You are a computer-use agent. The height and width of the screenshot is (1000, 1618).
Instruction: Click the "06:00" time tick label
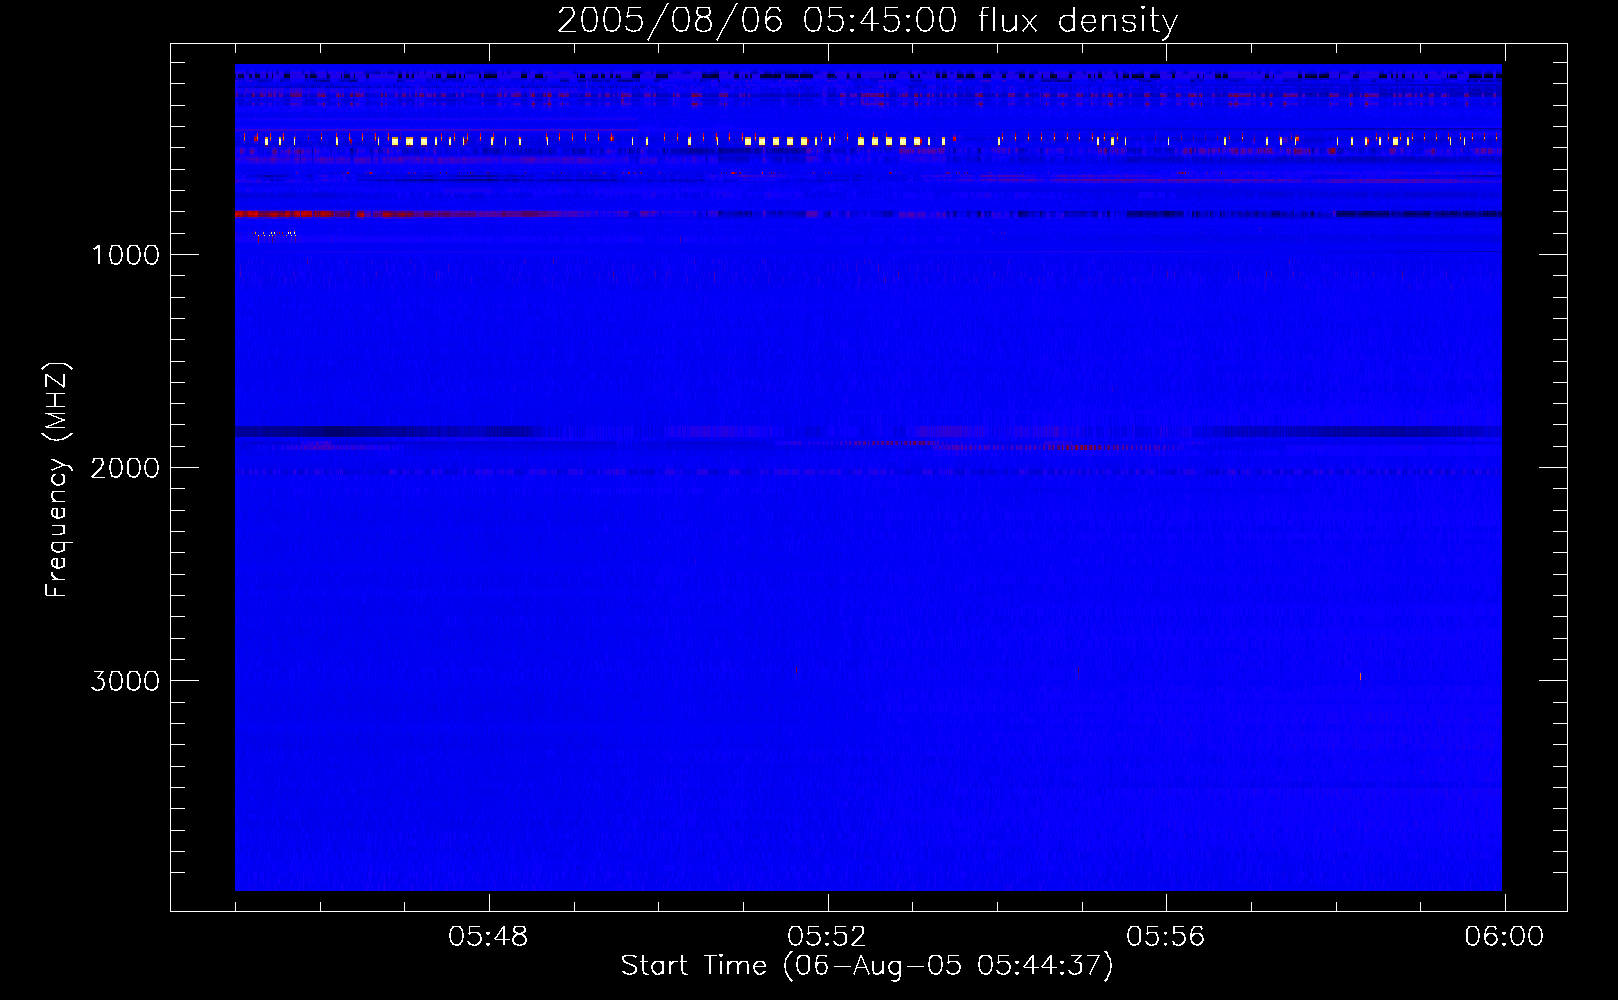tap(1504, 937)
